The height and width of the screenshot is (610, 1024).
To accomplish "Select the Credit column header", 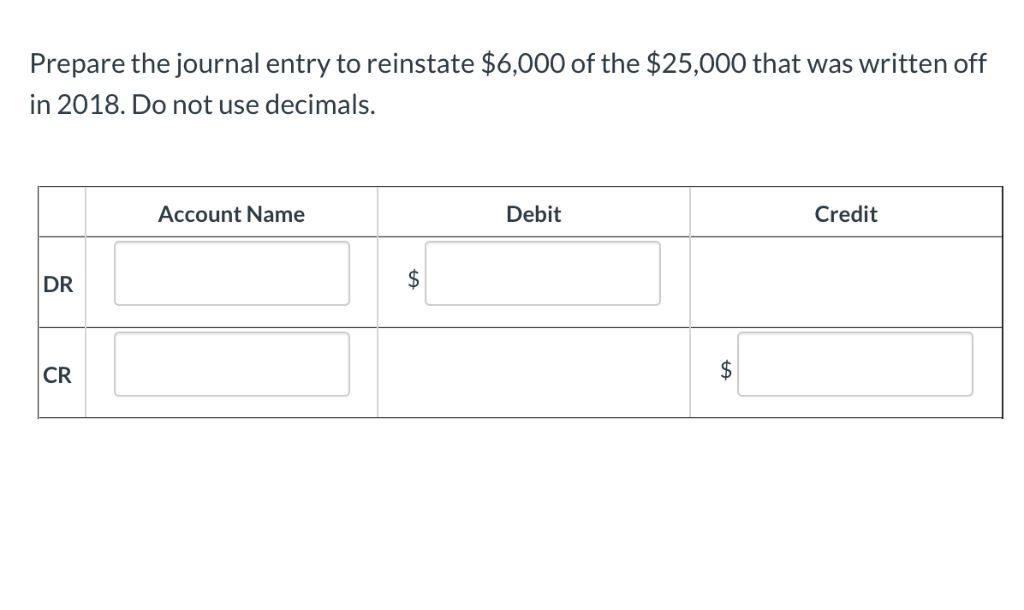I will 846,213.
